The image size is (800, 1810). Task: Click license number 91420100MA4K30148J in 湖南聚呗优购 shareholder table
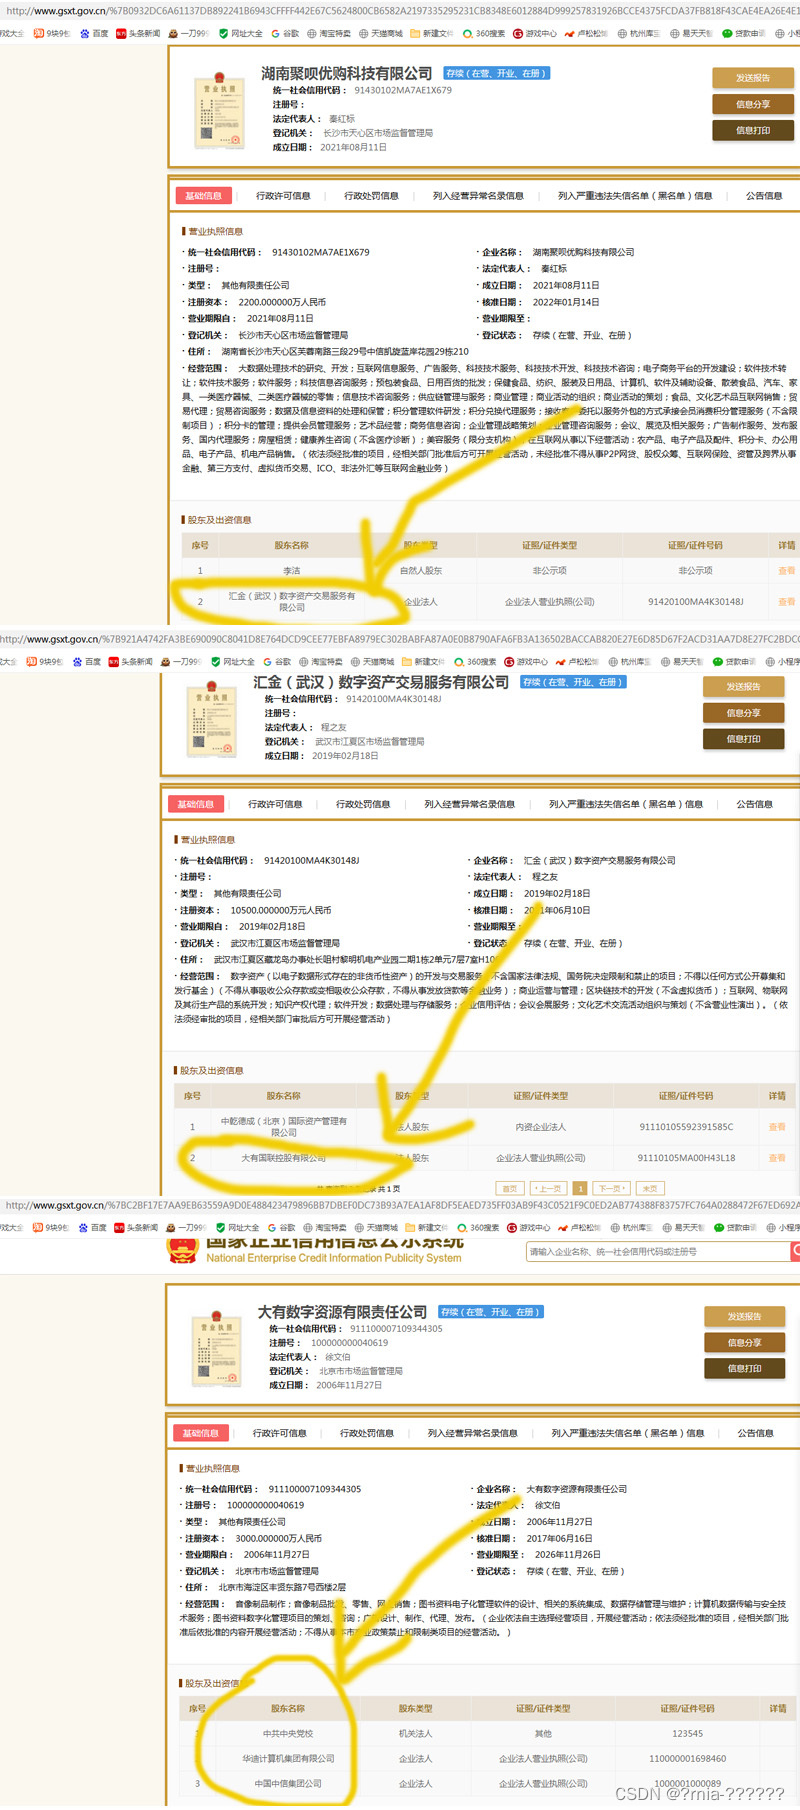point(696,602)
